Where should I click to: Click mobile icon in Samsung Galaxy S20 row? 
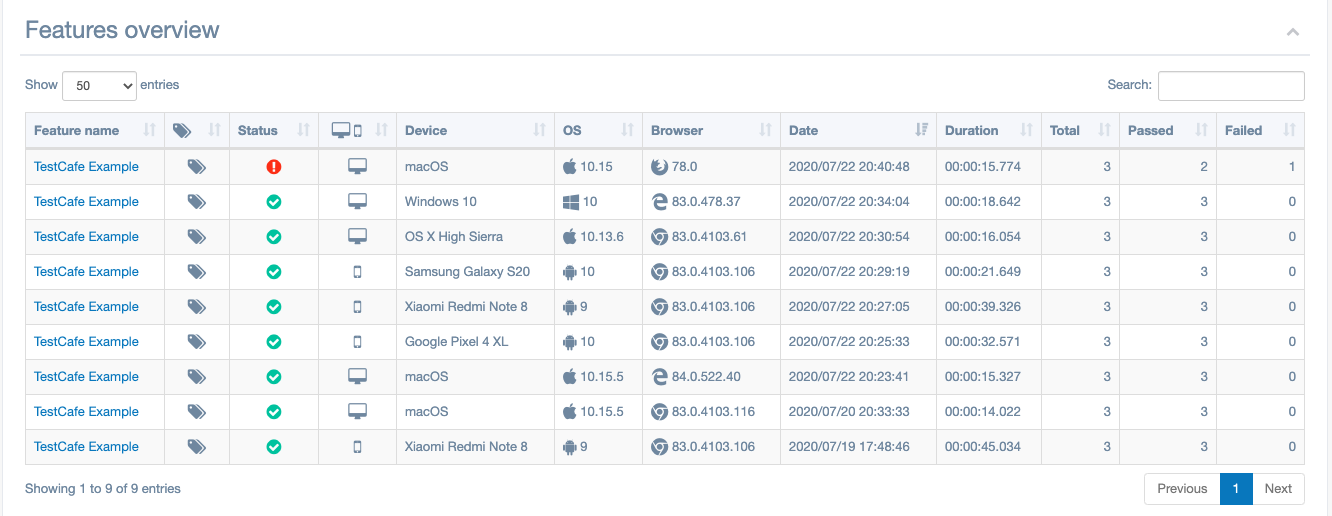pos(358,272)
